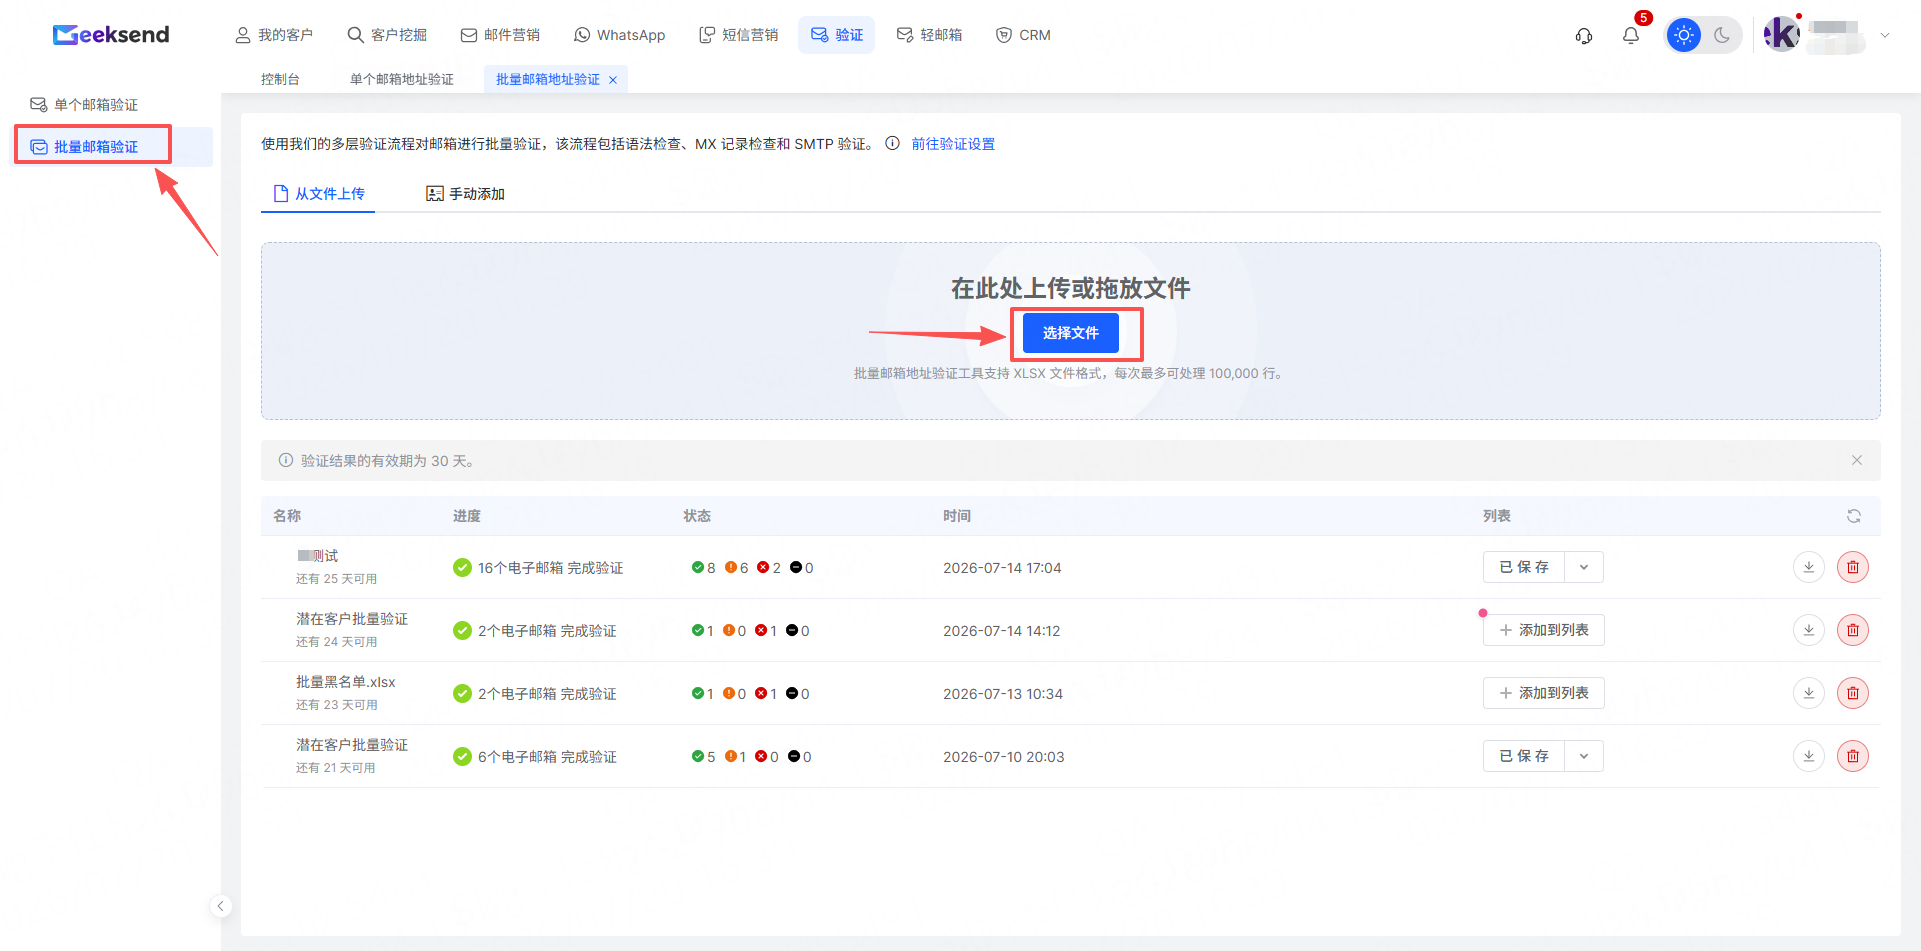Click 还有 25 天可用 text
Viewport: 1921px width, 951px height.
336,579
